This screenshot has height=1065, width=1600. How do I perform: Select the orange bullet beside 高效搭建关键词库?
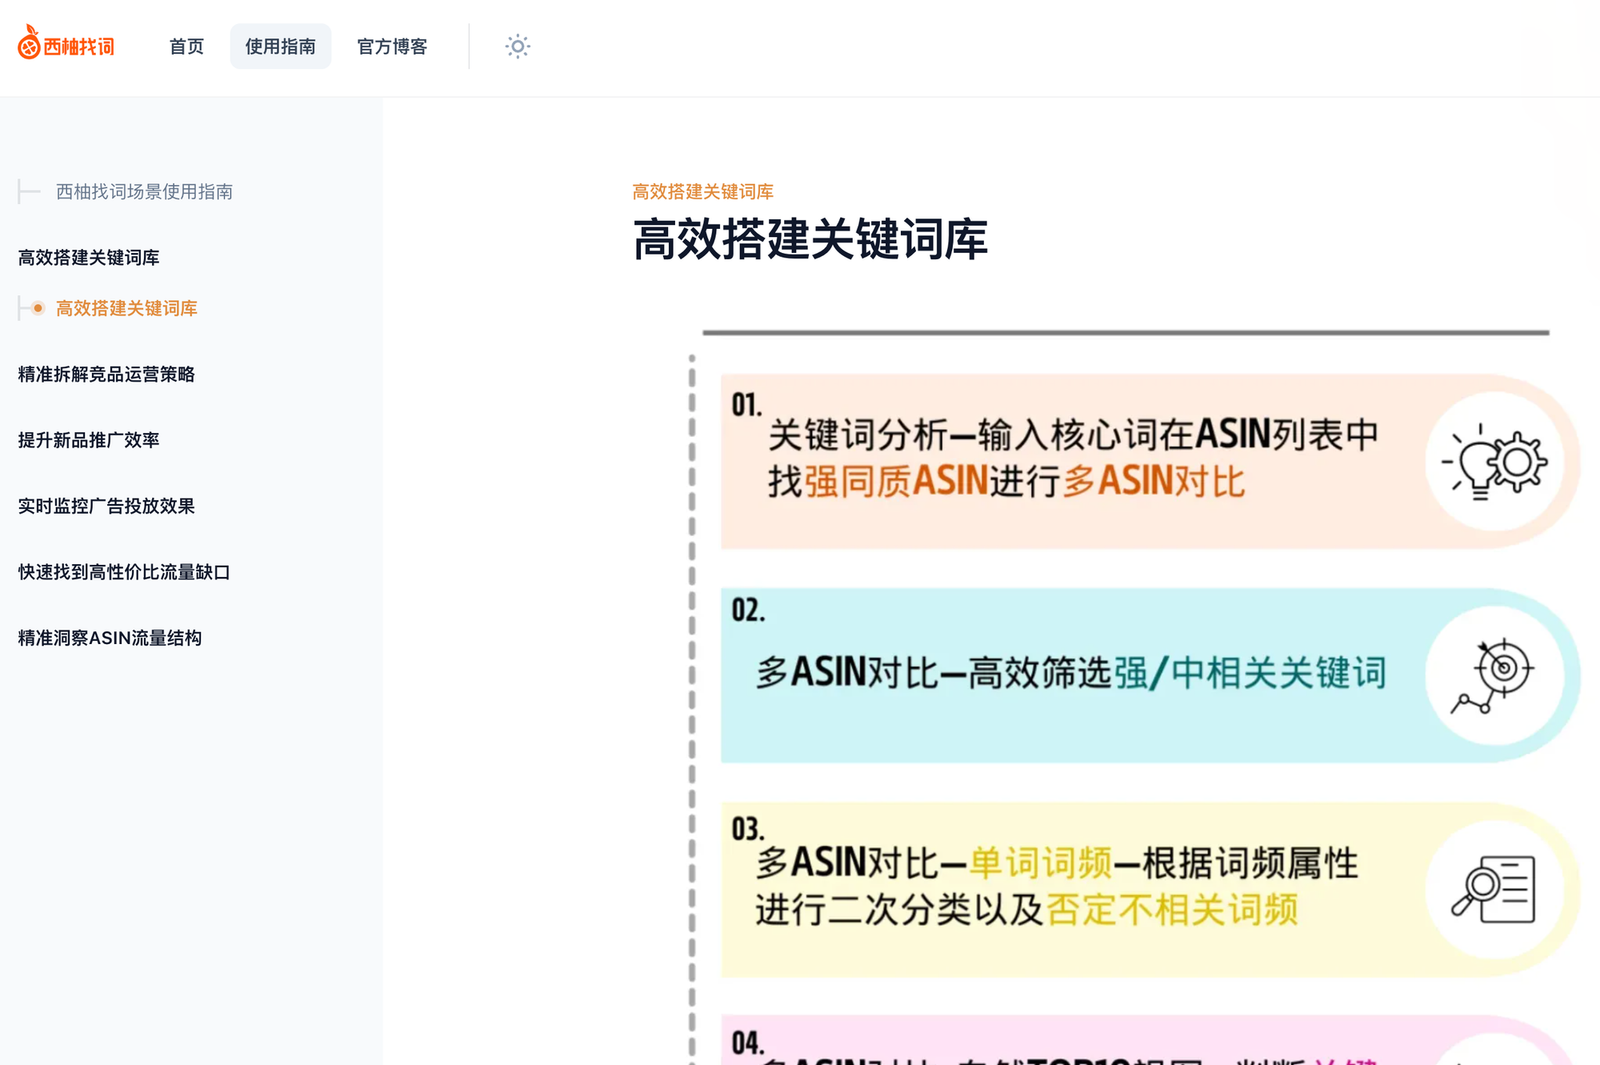pos(37,308)
